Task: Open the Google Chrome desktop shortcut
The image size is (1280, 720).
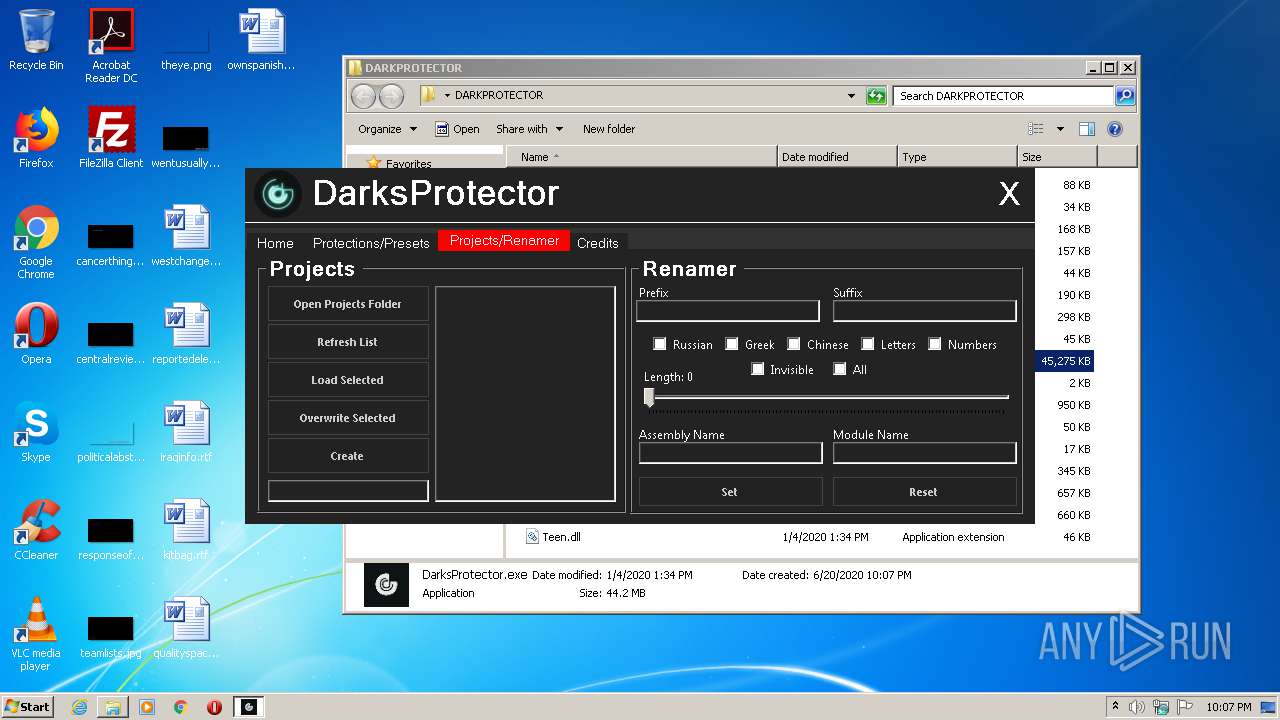Action: coord(36,242)
